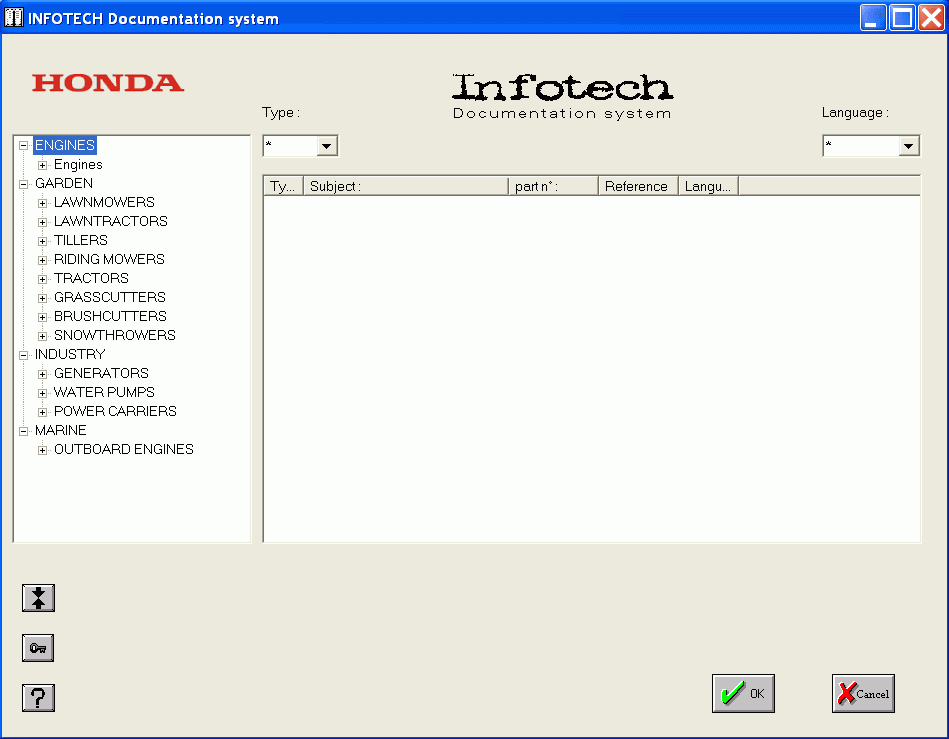949x739 pixels.
Task: Minimize the INFOTECH window
Action: (x=873, y=18)
